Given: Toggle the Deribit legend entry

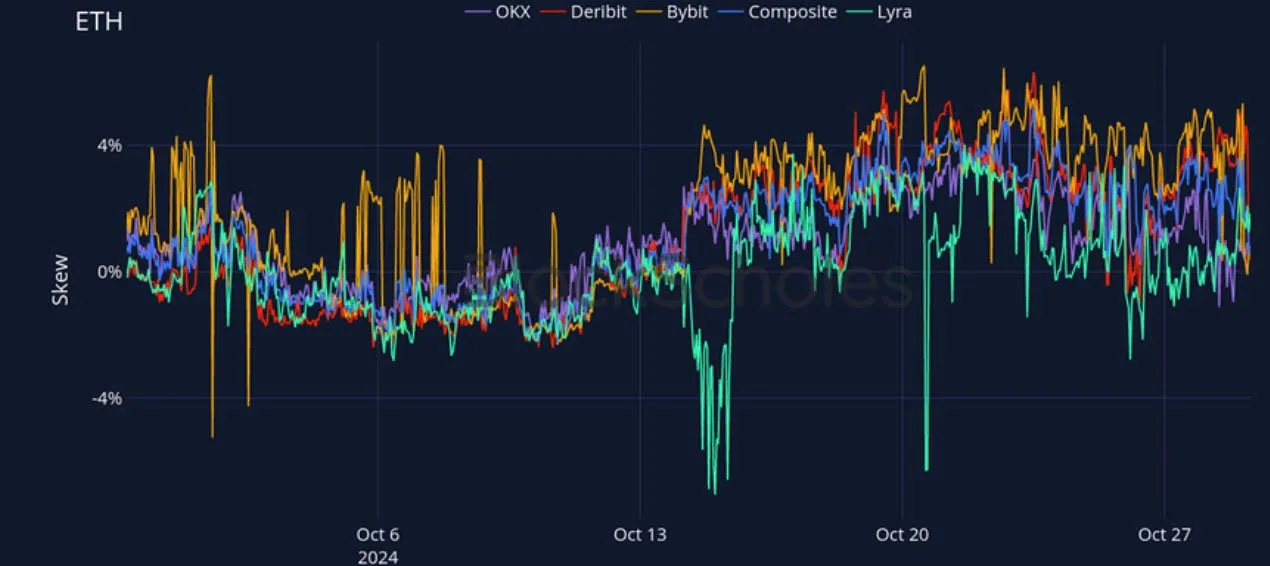Looking at the screenshot, I should 583,12.
